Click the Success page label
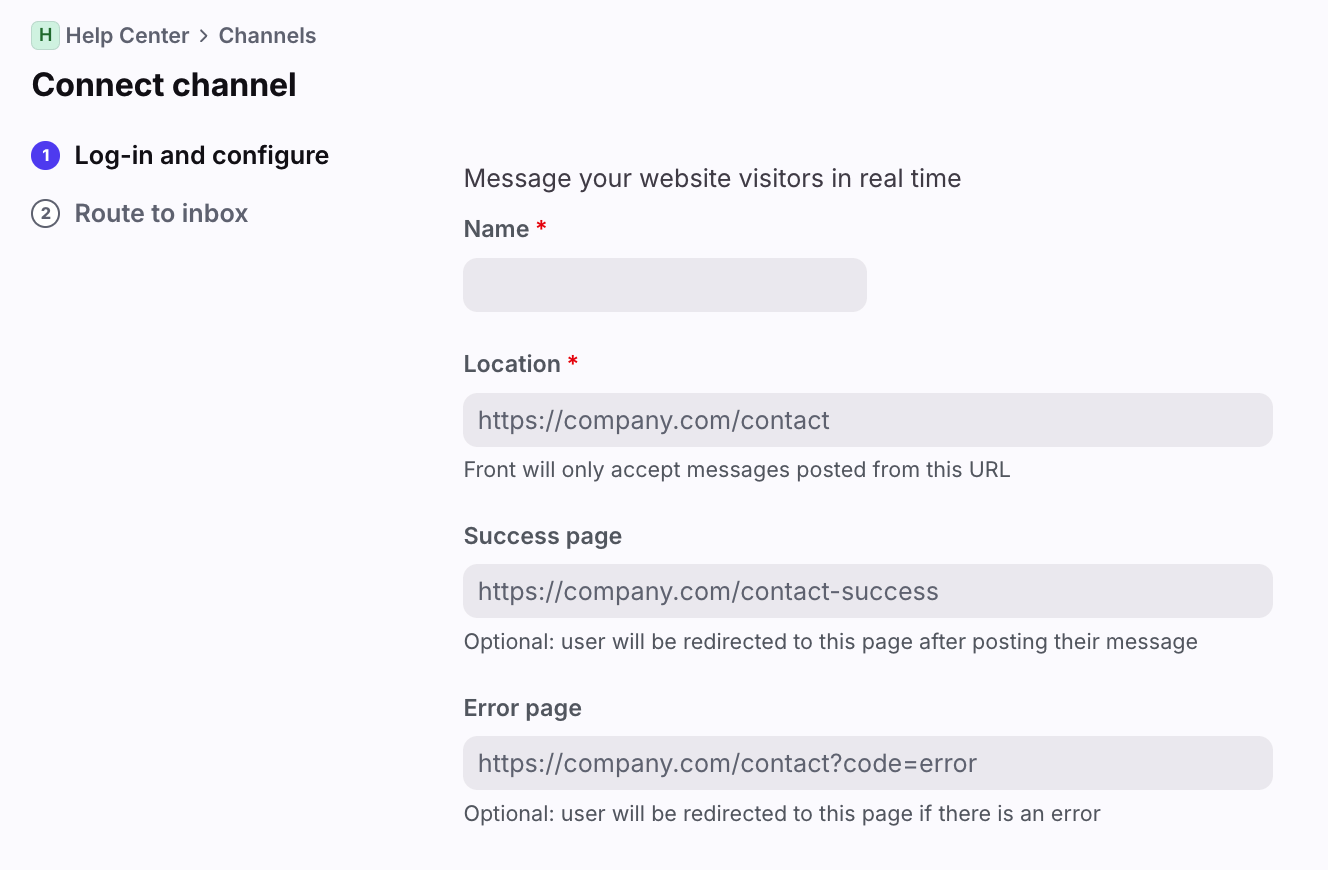 pos(543,536)
